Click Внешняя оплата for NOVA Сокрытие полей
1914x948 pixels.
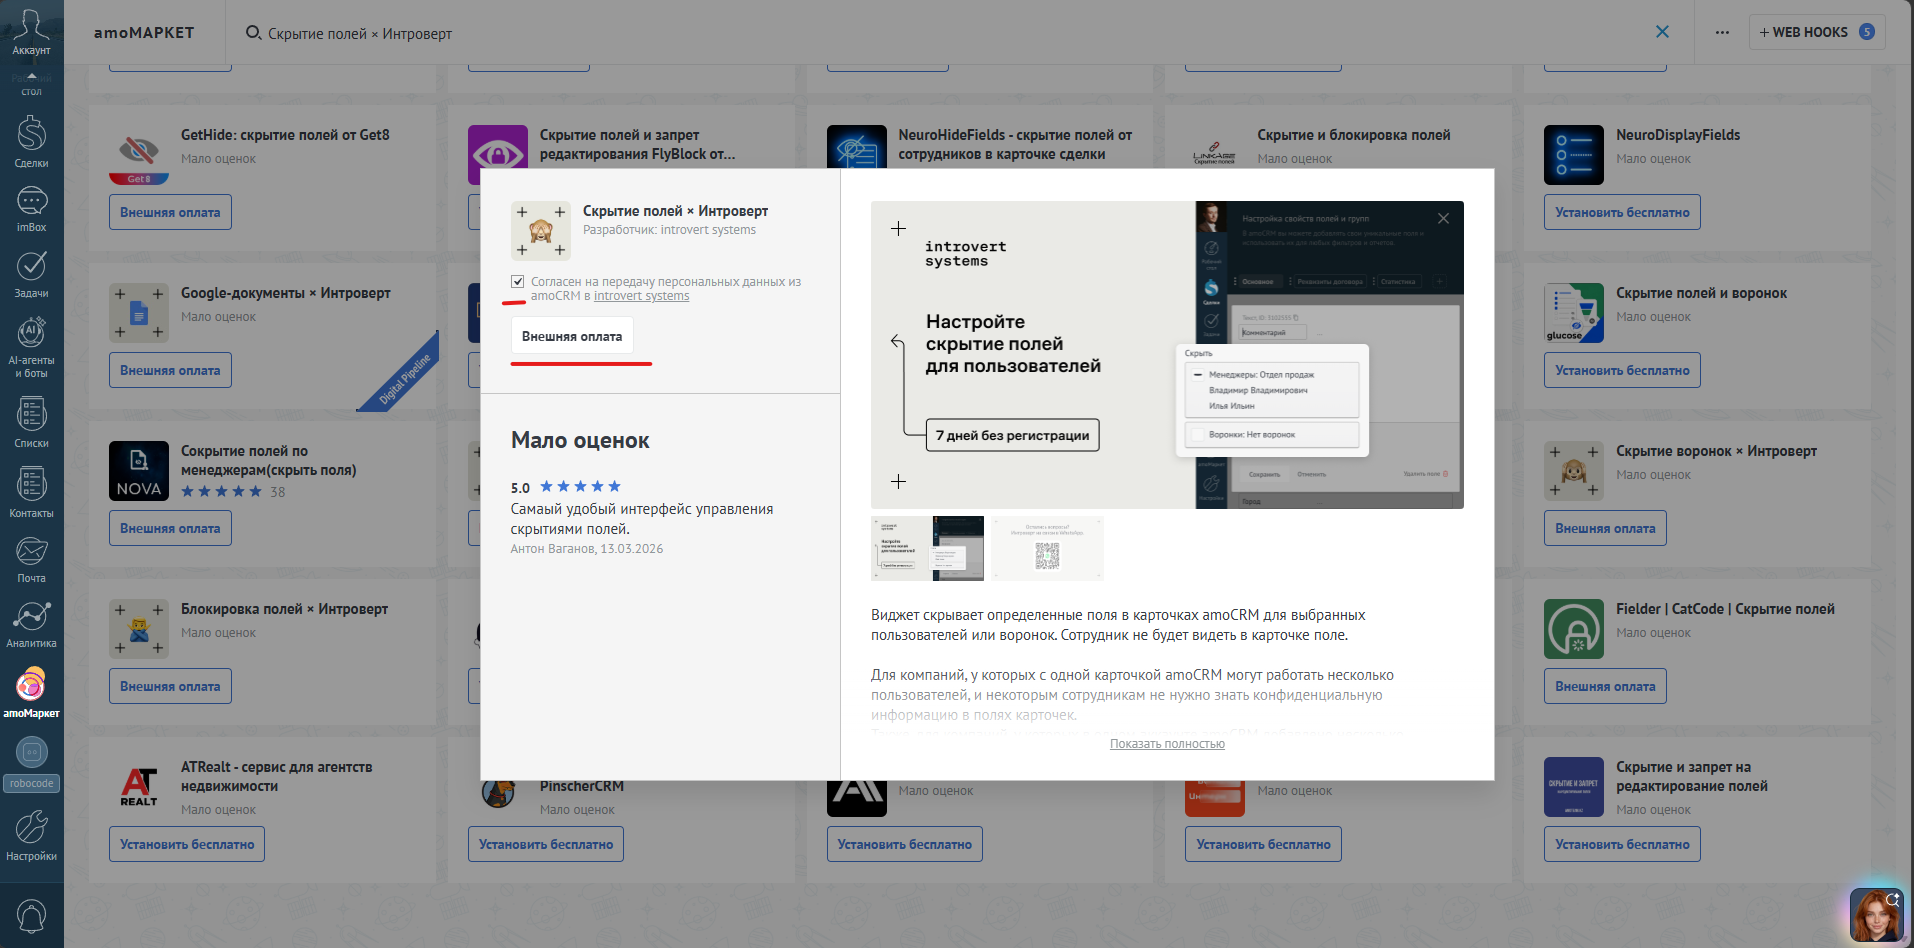coord(170,528)
